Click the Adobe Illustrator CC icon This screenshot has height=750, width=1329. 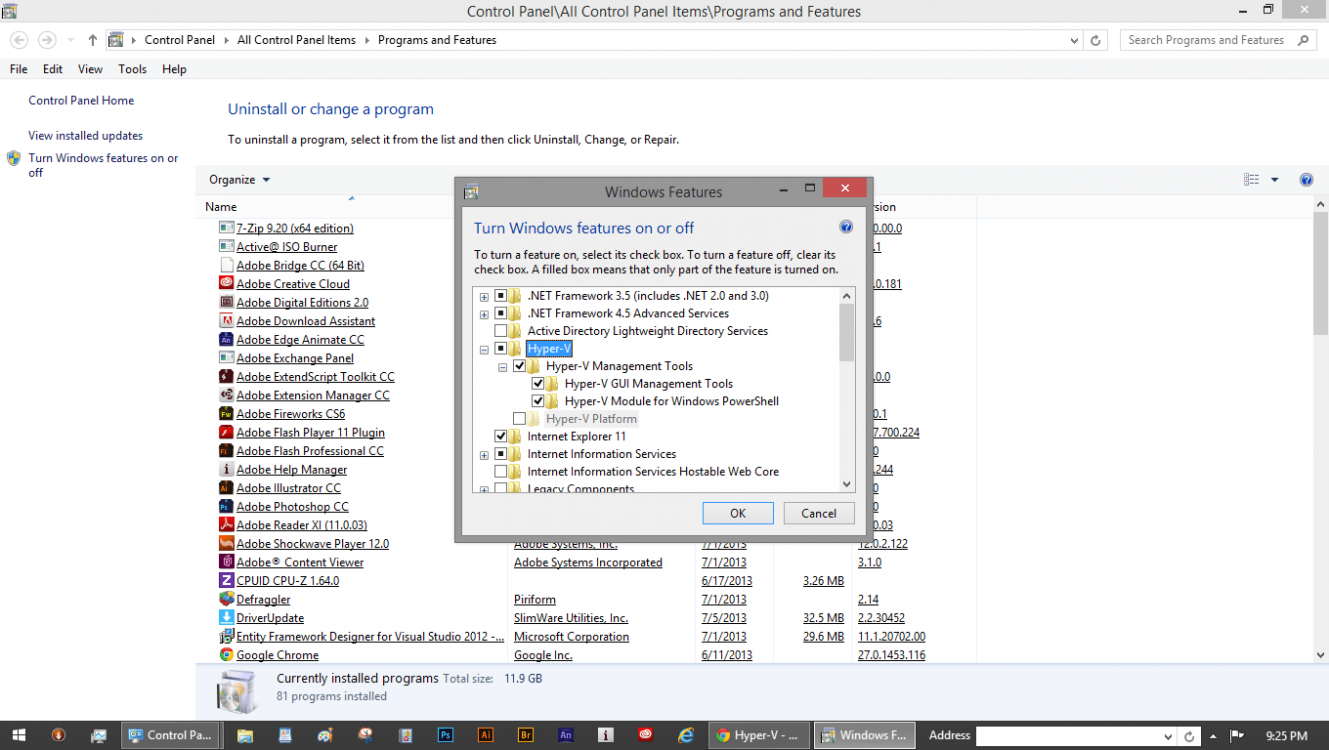point(227,488)
